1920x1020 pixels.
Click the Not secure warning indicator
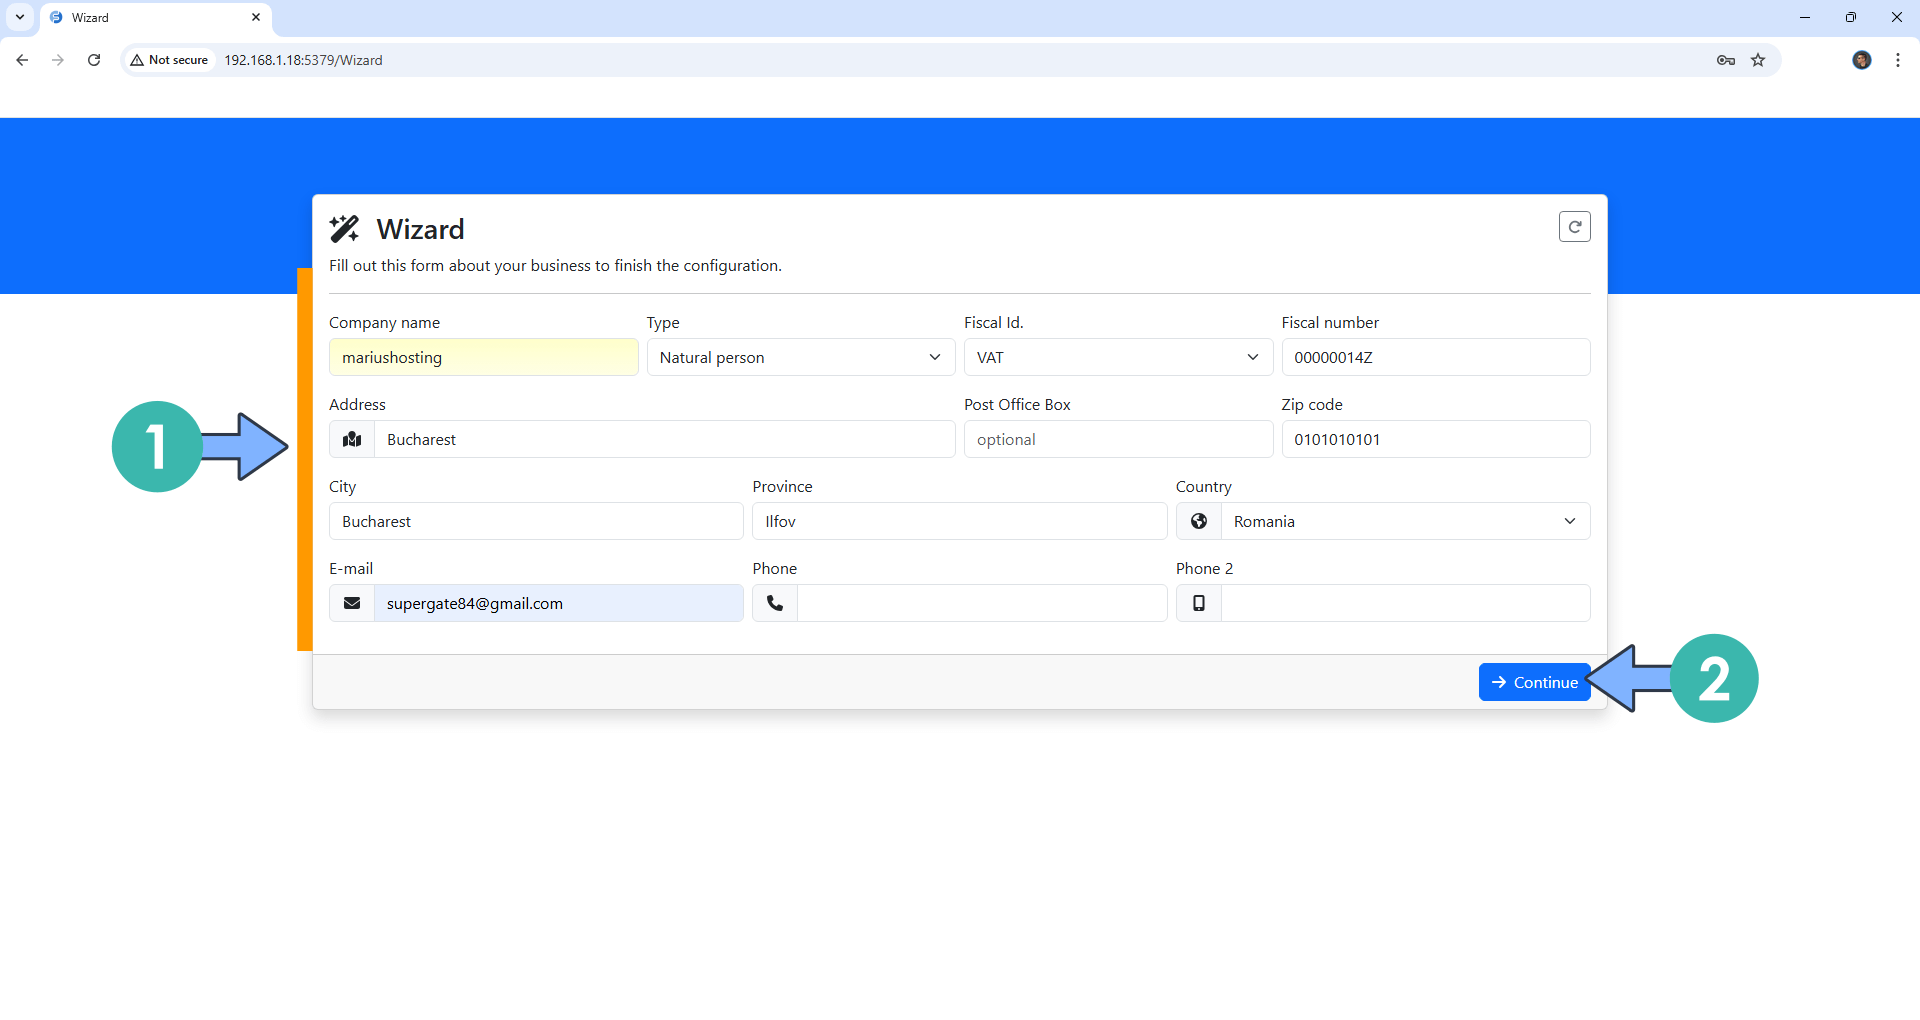pyautogui.click(x=168, y=59)
